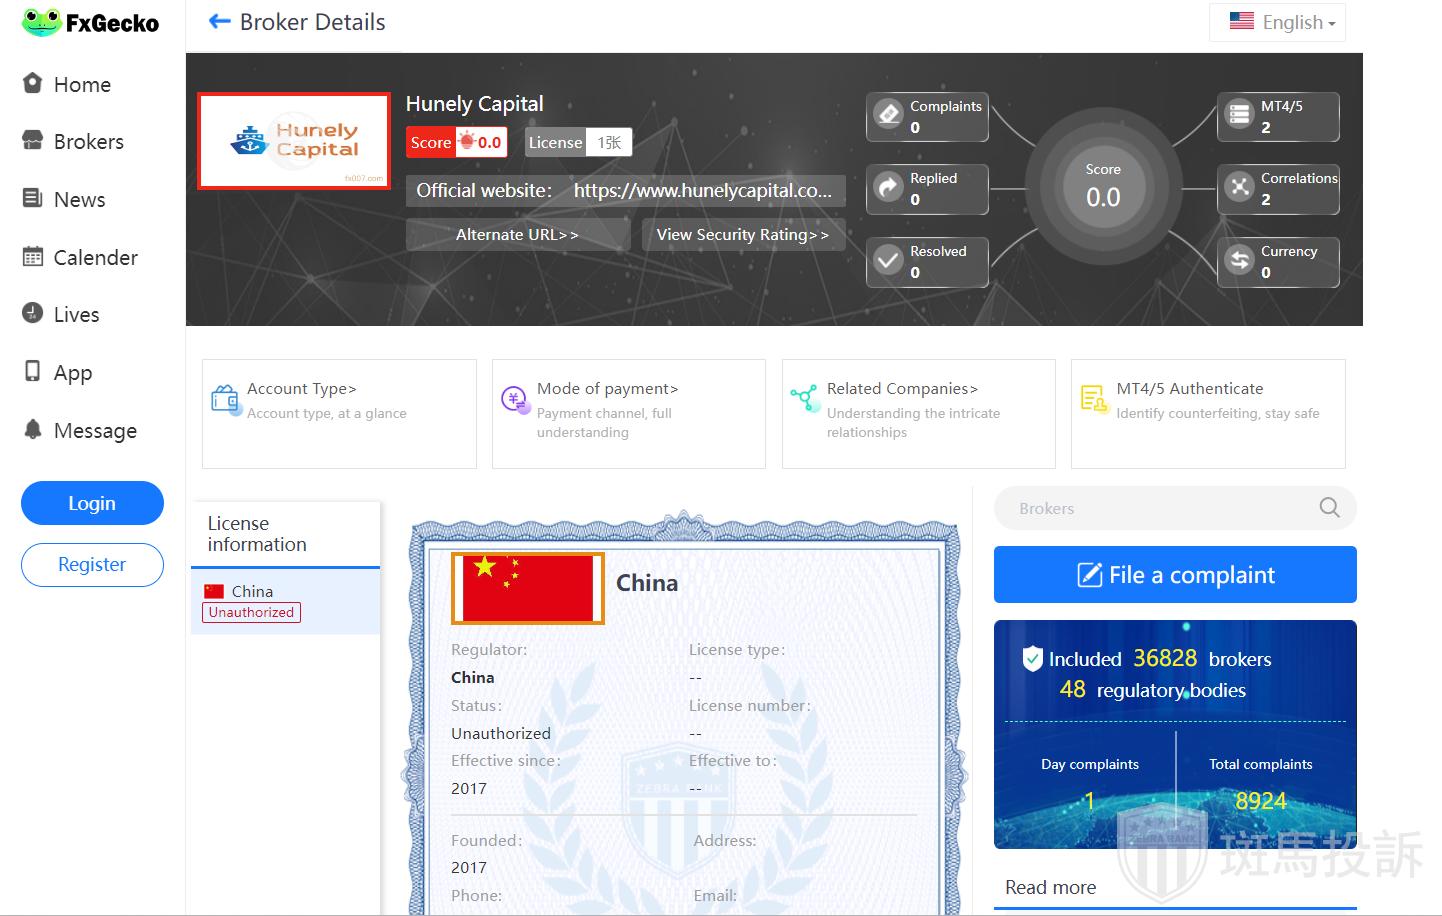The width and height of the screenshot is (1442, 916).
Task: Click the back arrow beside Broker Details
Action: pos(219,22)
